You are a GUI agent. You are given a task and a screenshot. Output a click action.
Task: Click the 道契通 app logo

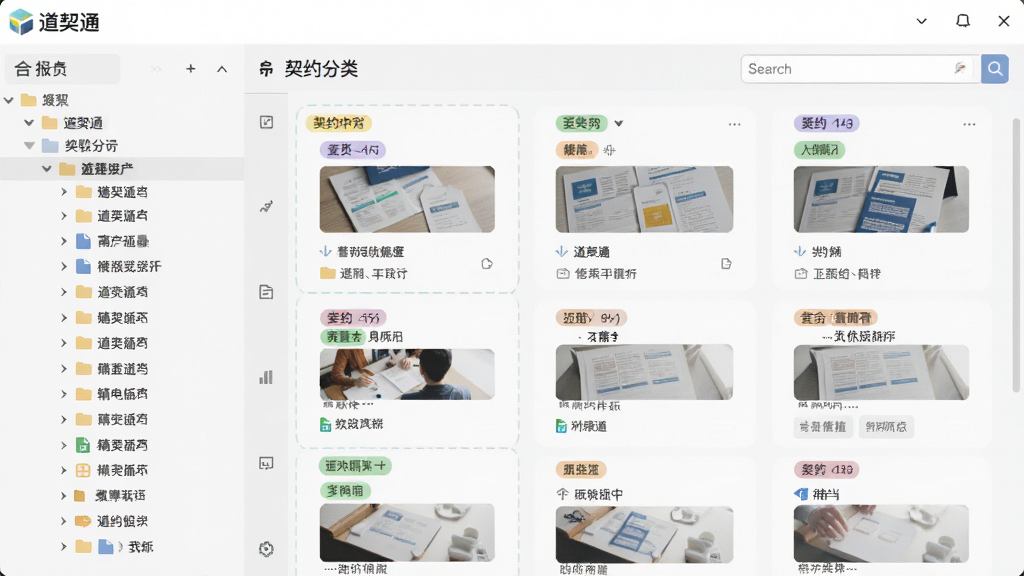click(21, 22)
